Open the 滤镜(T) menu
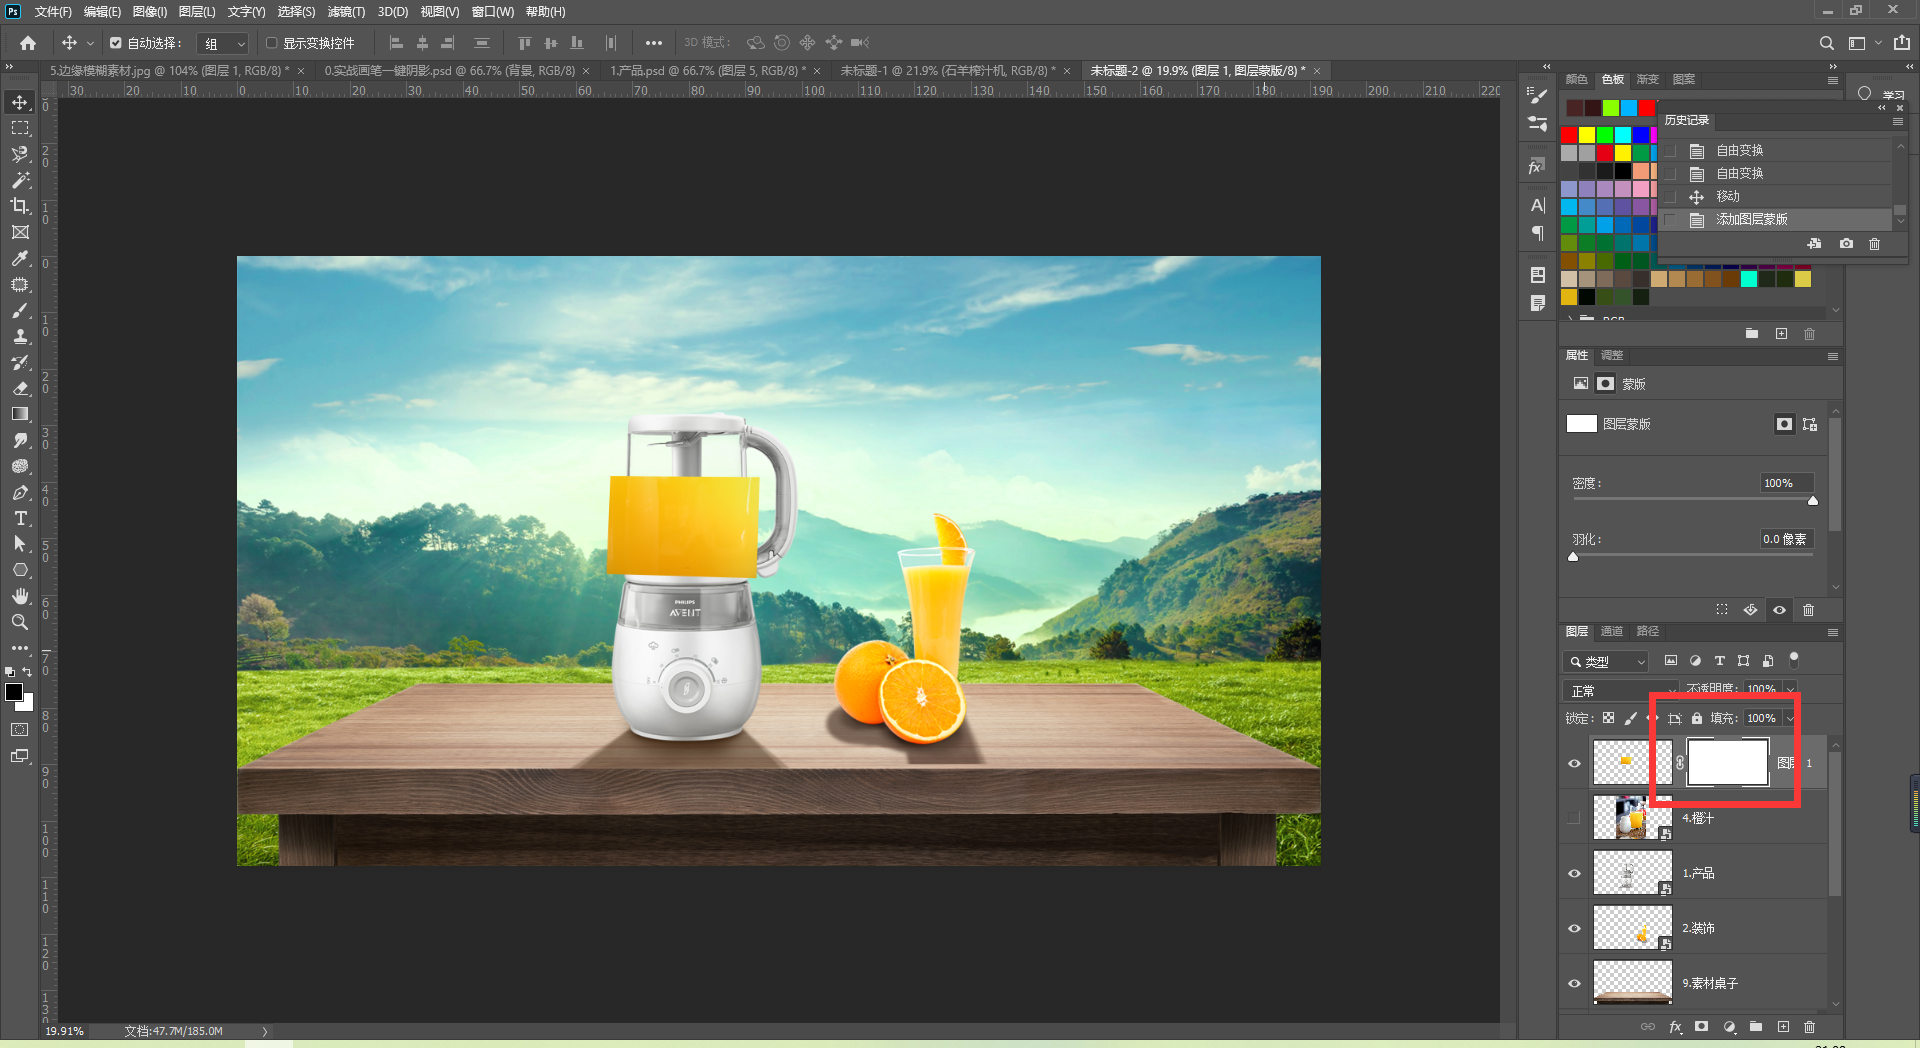Image resolution: width=1920 pixels, height=1048 pixels. tap(346, 12)
